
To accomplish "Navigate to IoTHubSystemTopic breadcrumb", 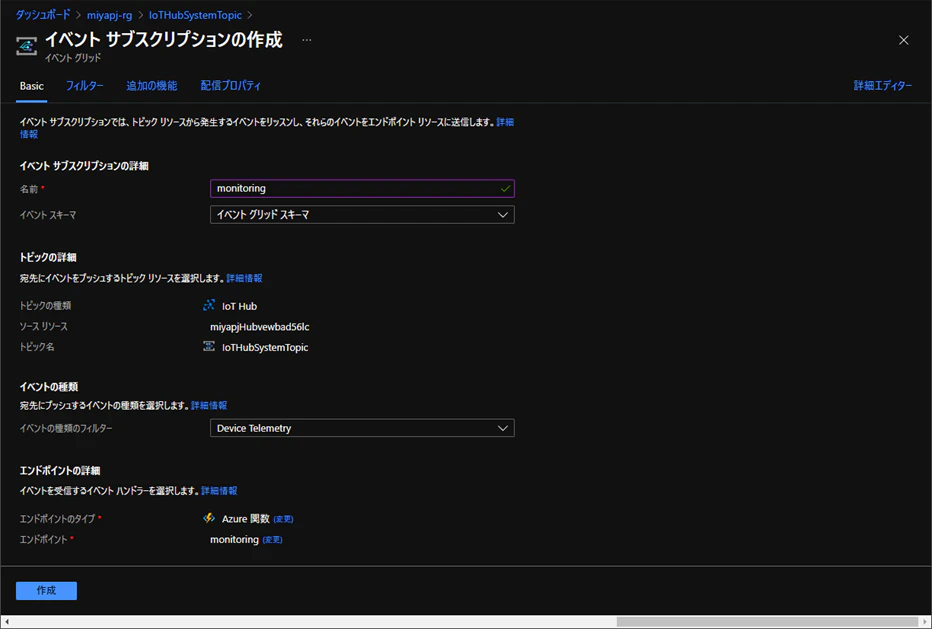I will 195,15.
